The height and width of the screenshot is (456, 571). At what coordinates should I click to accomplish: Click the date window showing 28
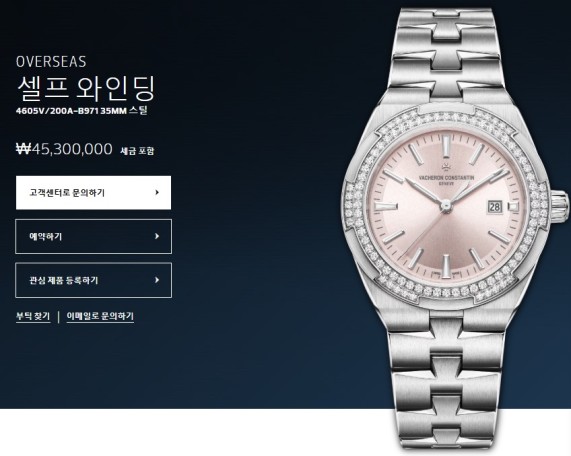(495, 207)
